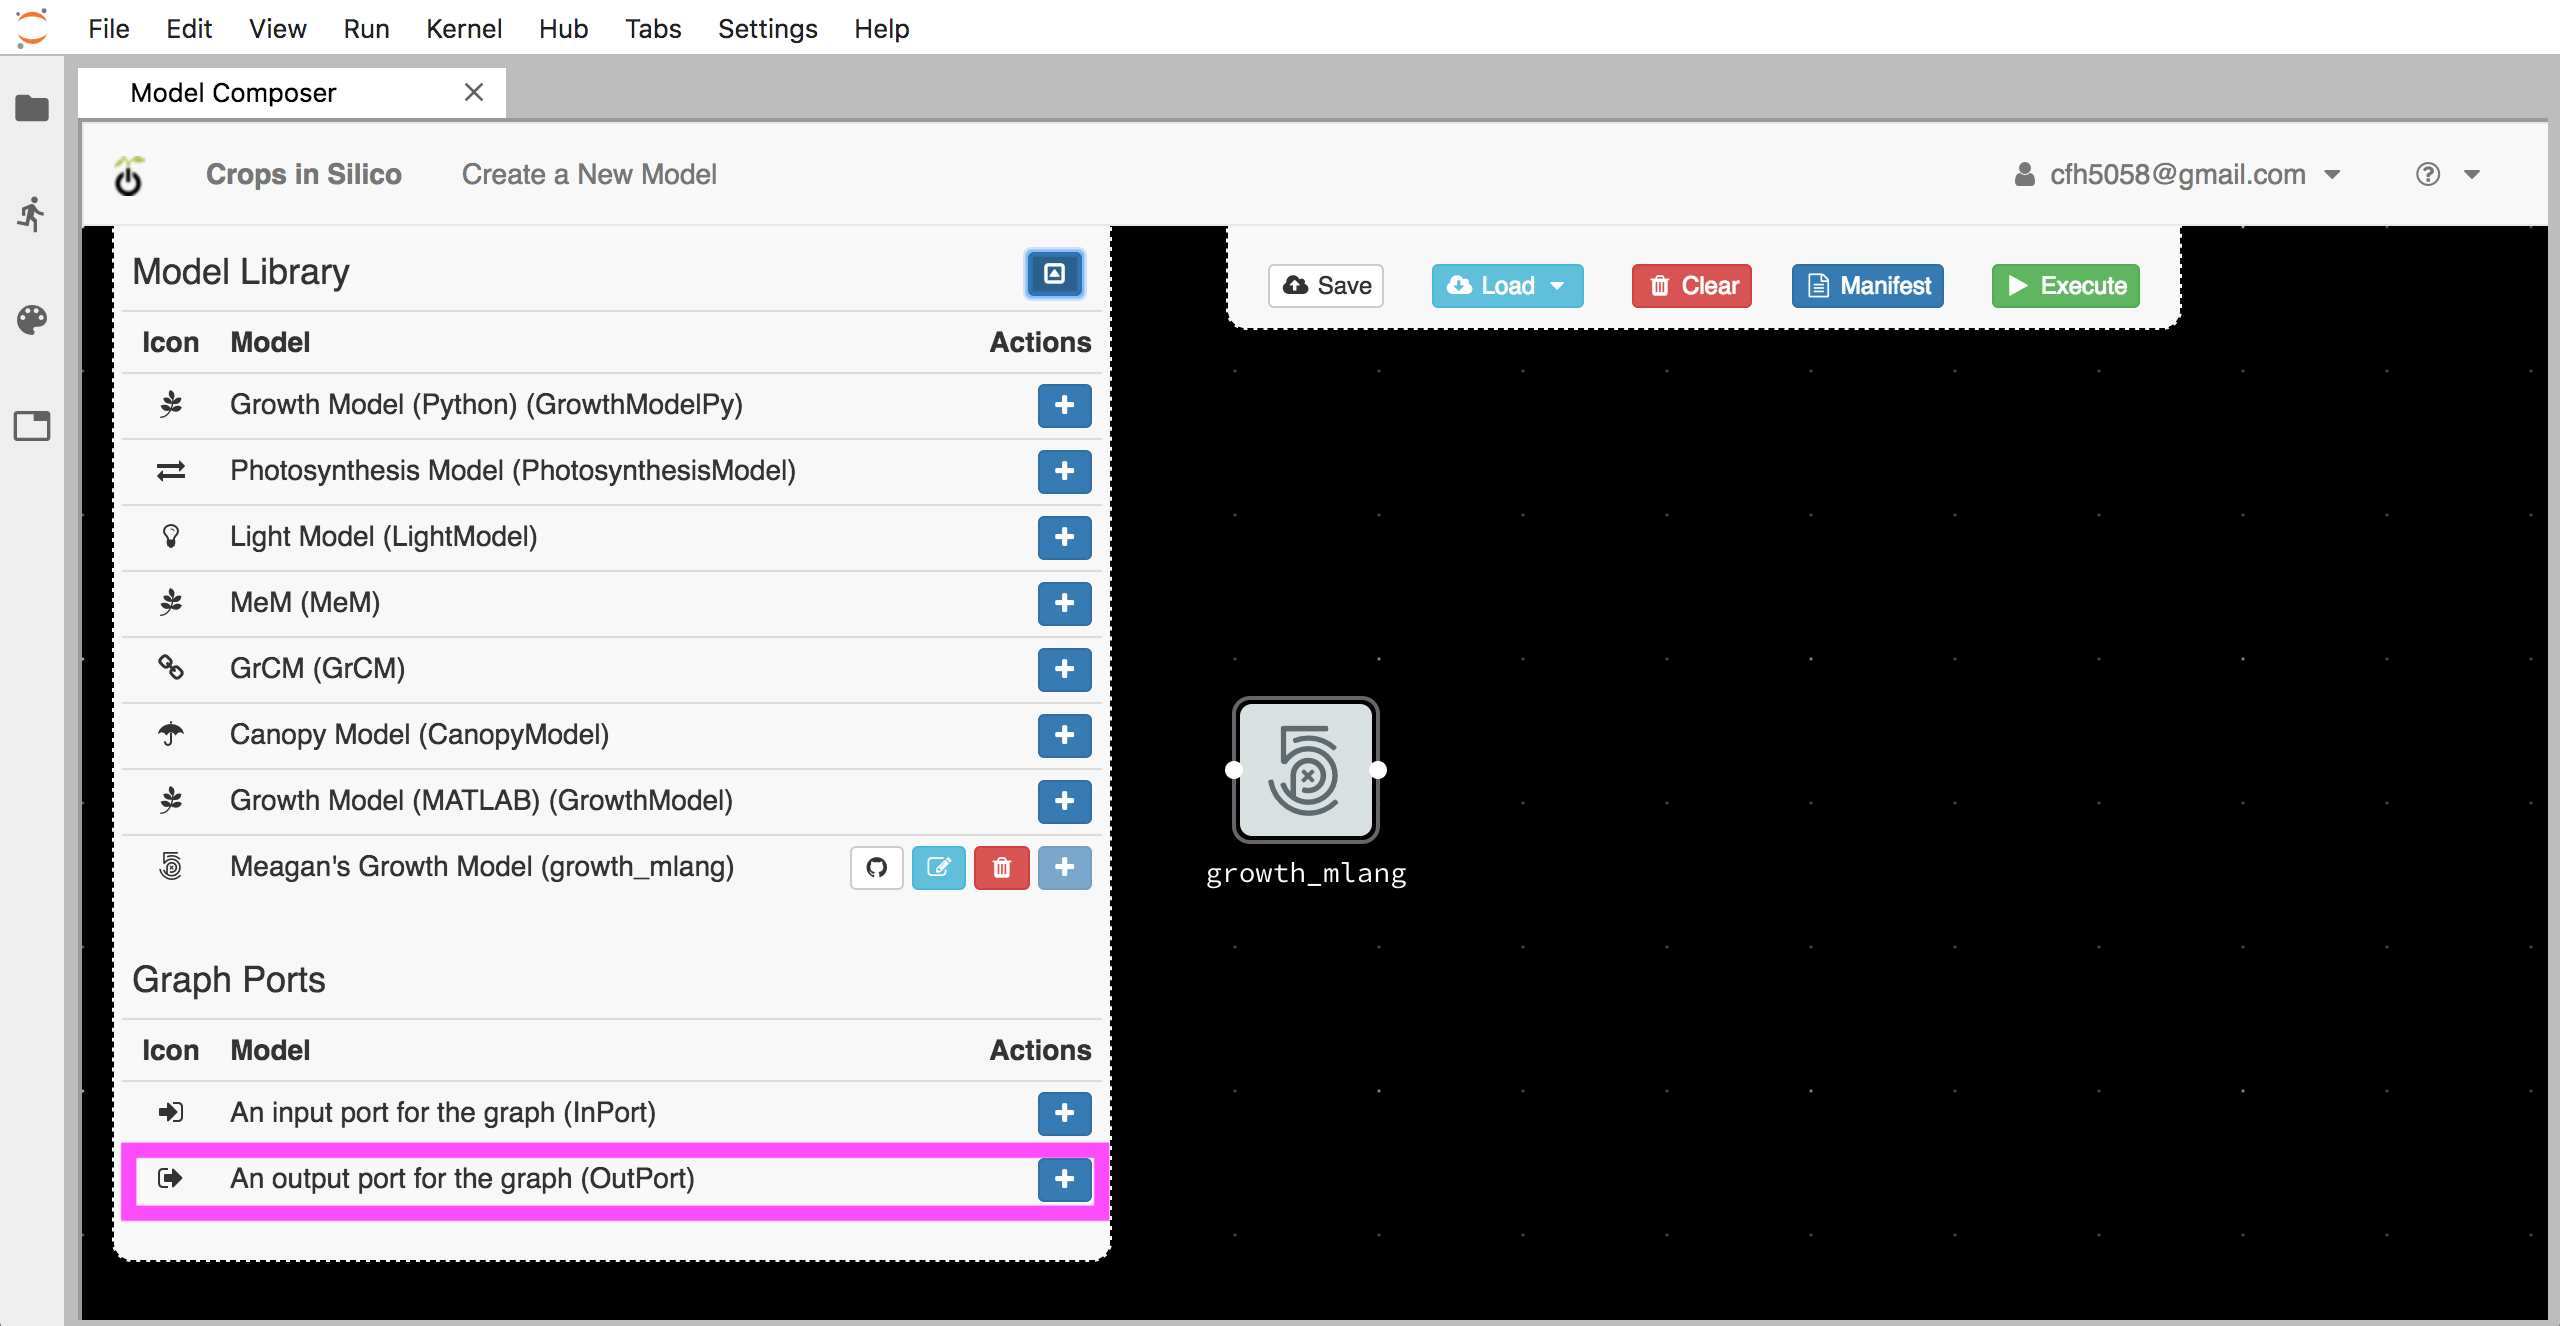
Task: Click the Growth Model (Python) leaf icon
Action: click(x=171, y=404)
